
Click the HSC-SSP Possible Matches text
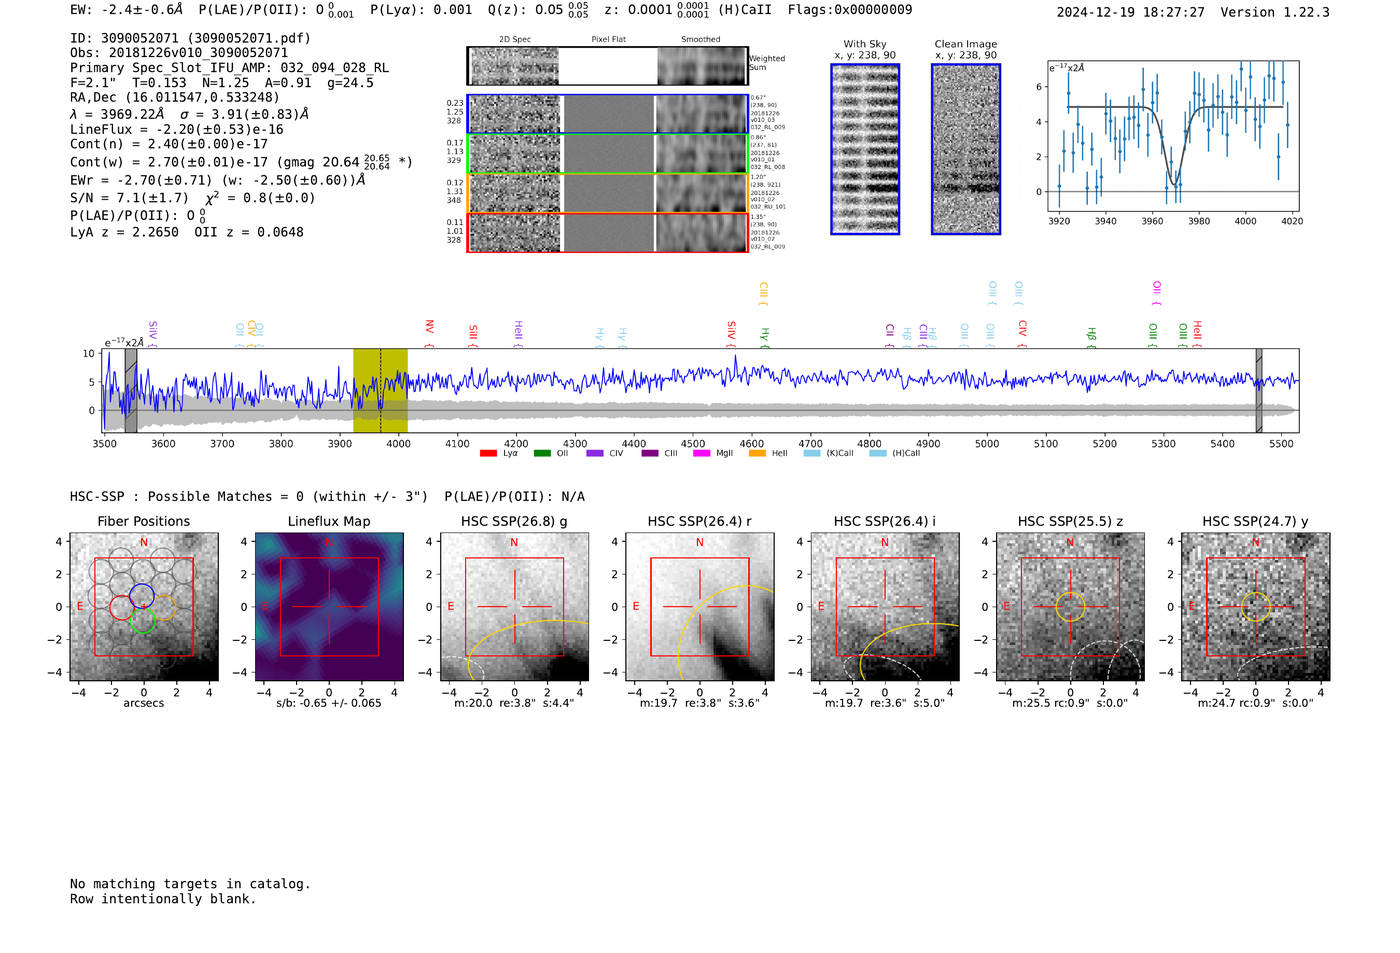tap(249, 497)
